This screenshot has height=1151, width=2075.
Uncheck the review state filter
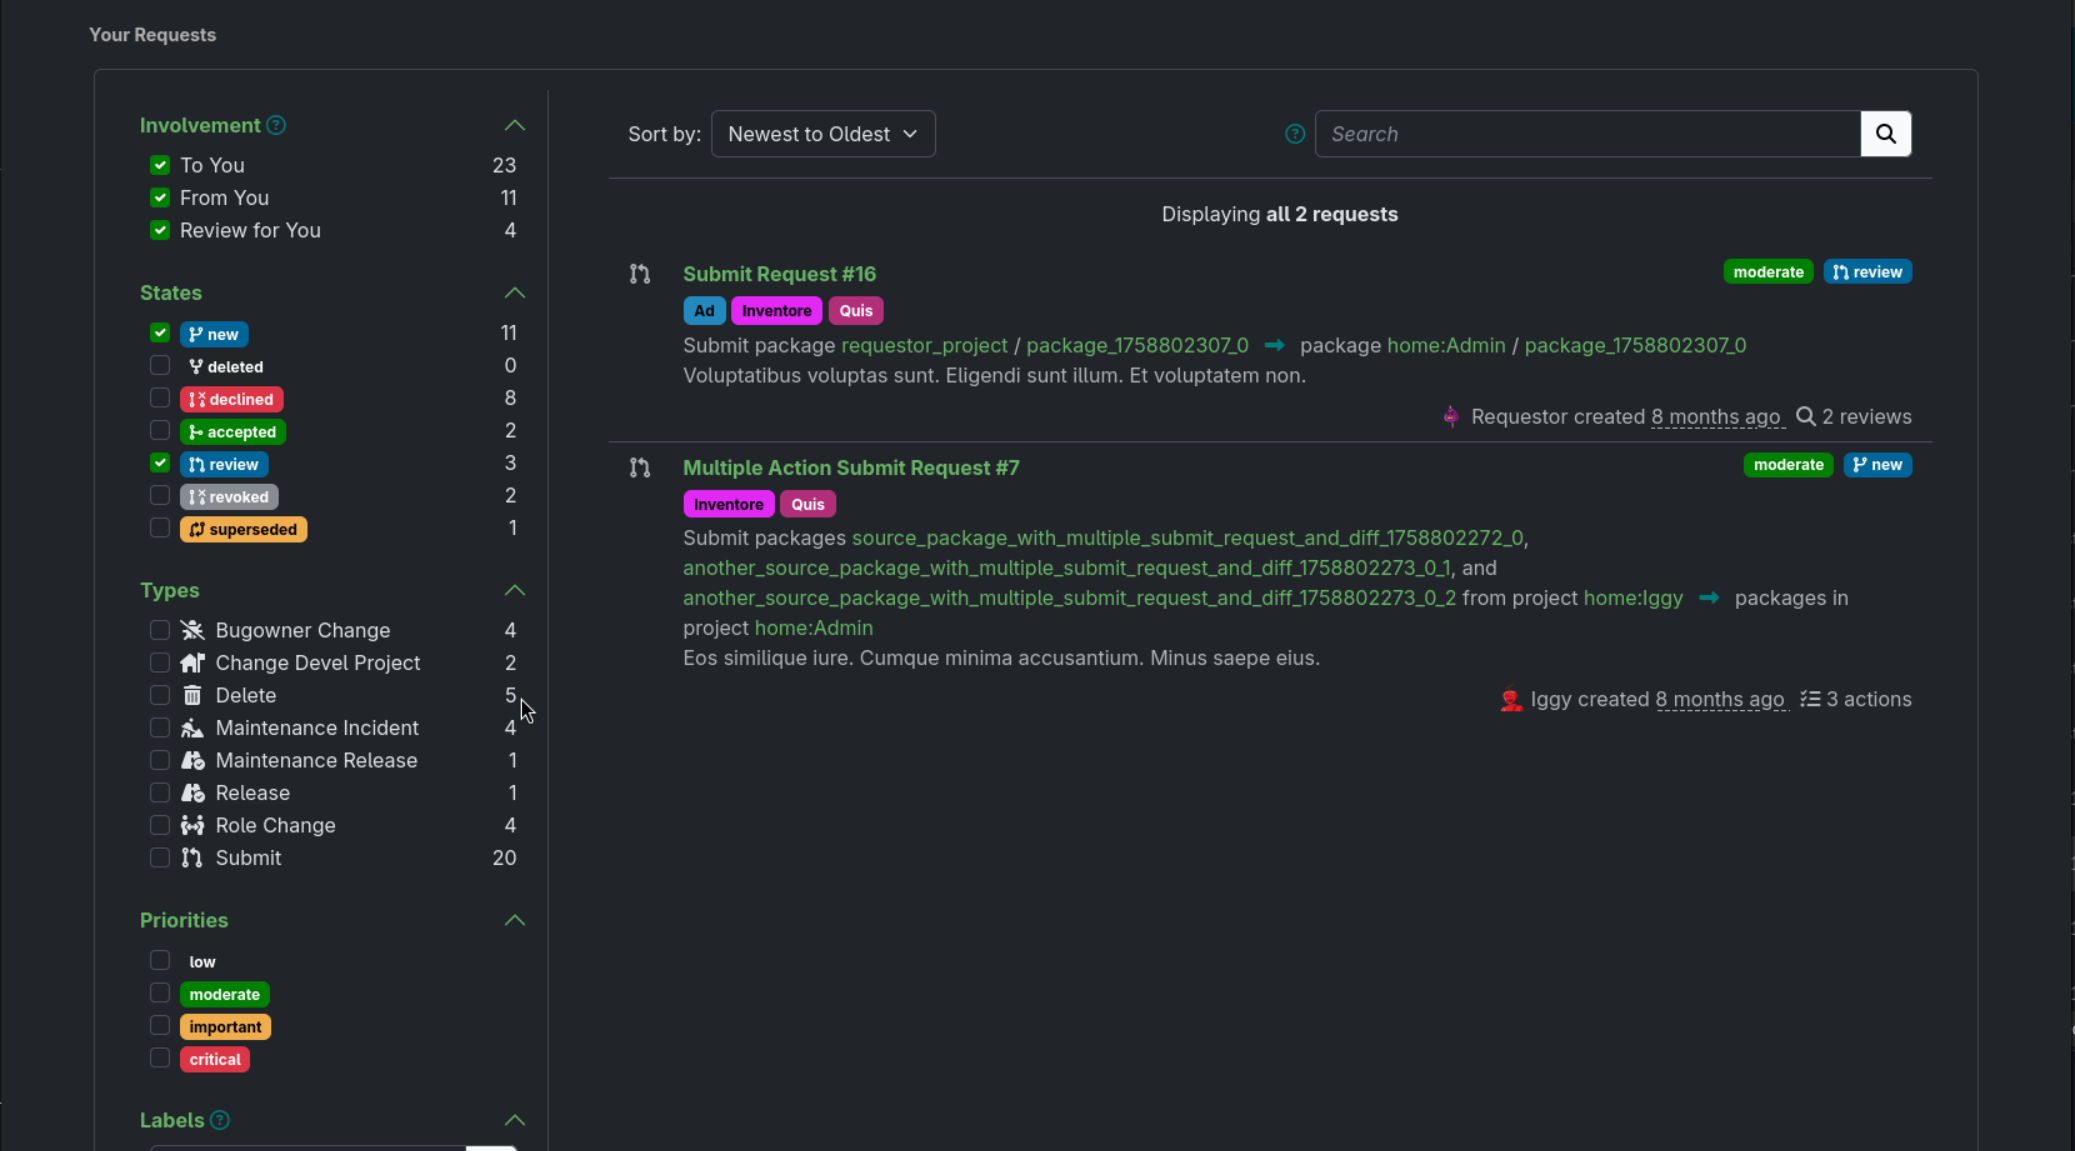click(x=160, y=463)
